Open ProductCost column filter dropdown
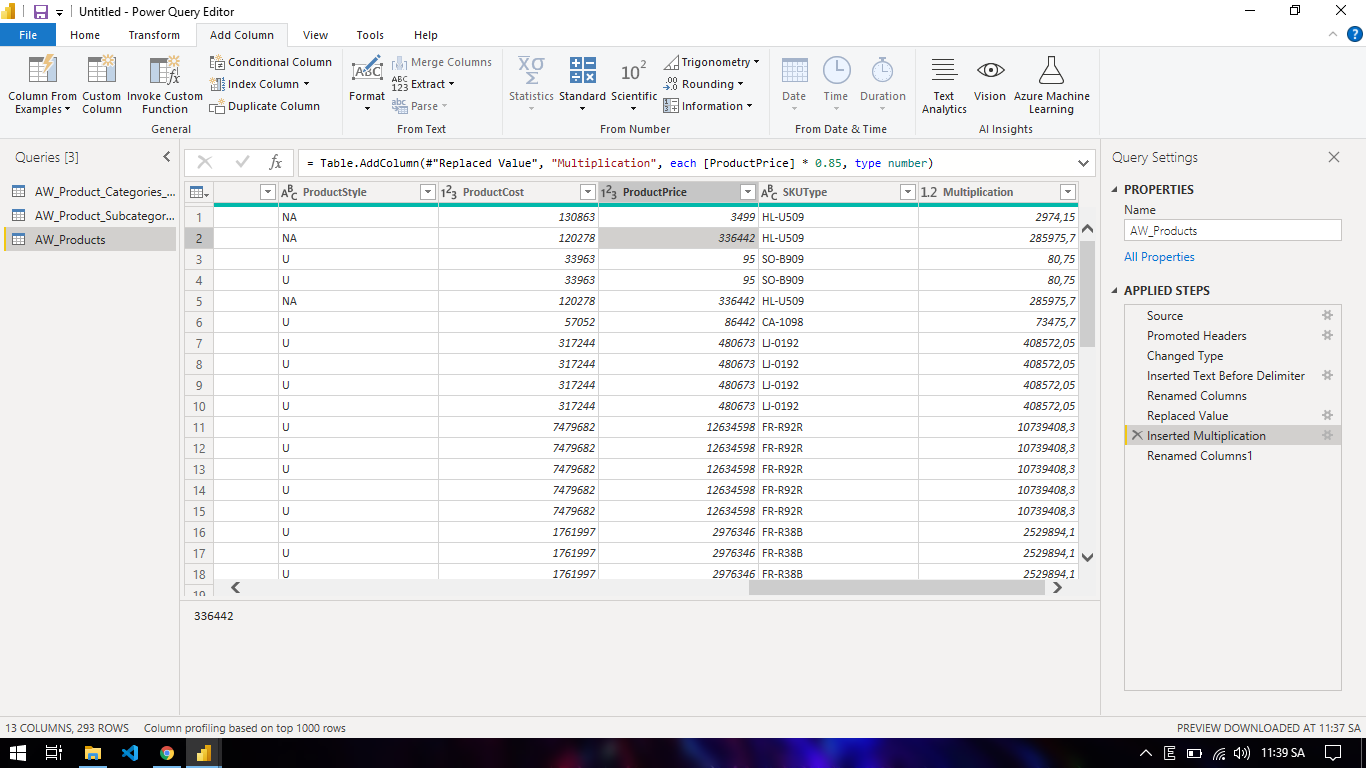This screenshot has height=768, width=1366. (587, 192)
